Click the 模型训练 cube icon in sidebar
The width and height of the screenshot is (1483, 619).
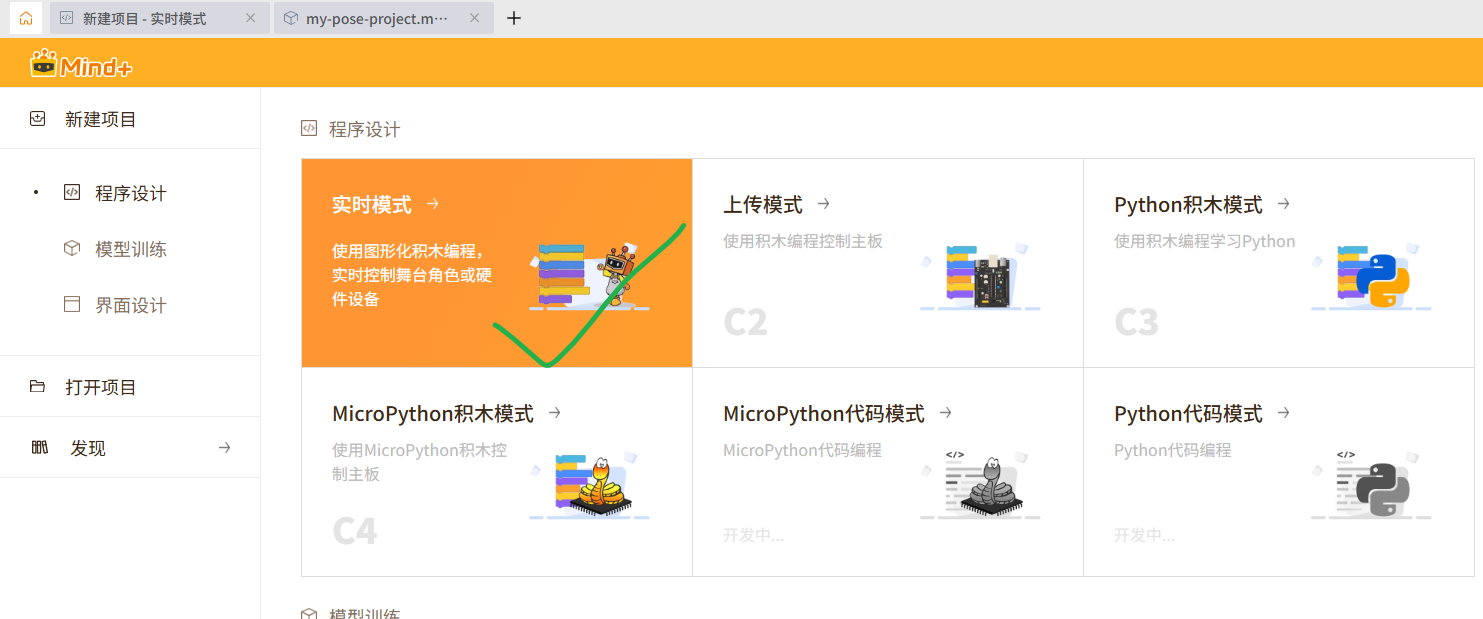pyautogui.click(x=71, y=249)
